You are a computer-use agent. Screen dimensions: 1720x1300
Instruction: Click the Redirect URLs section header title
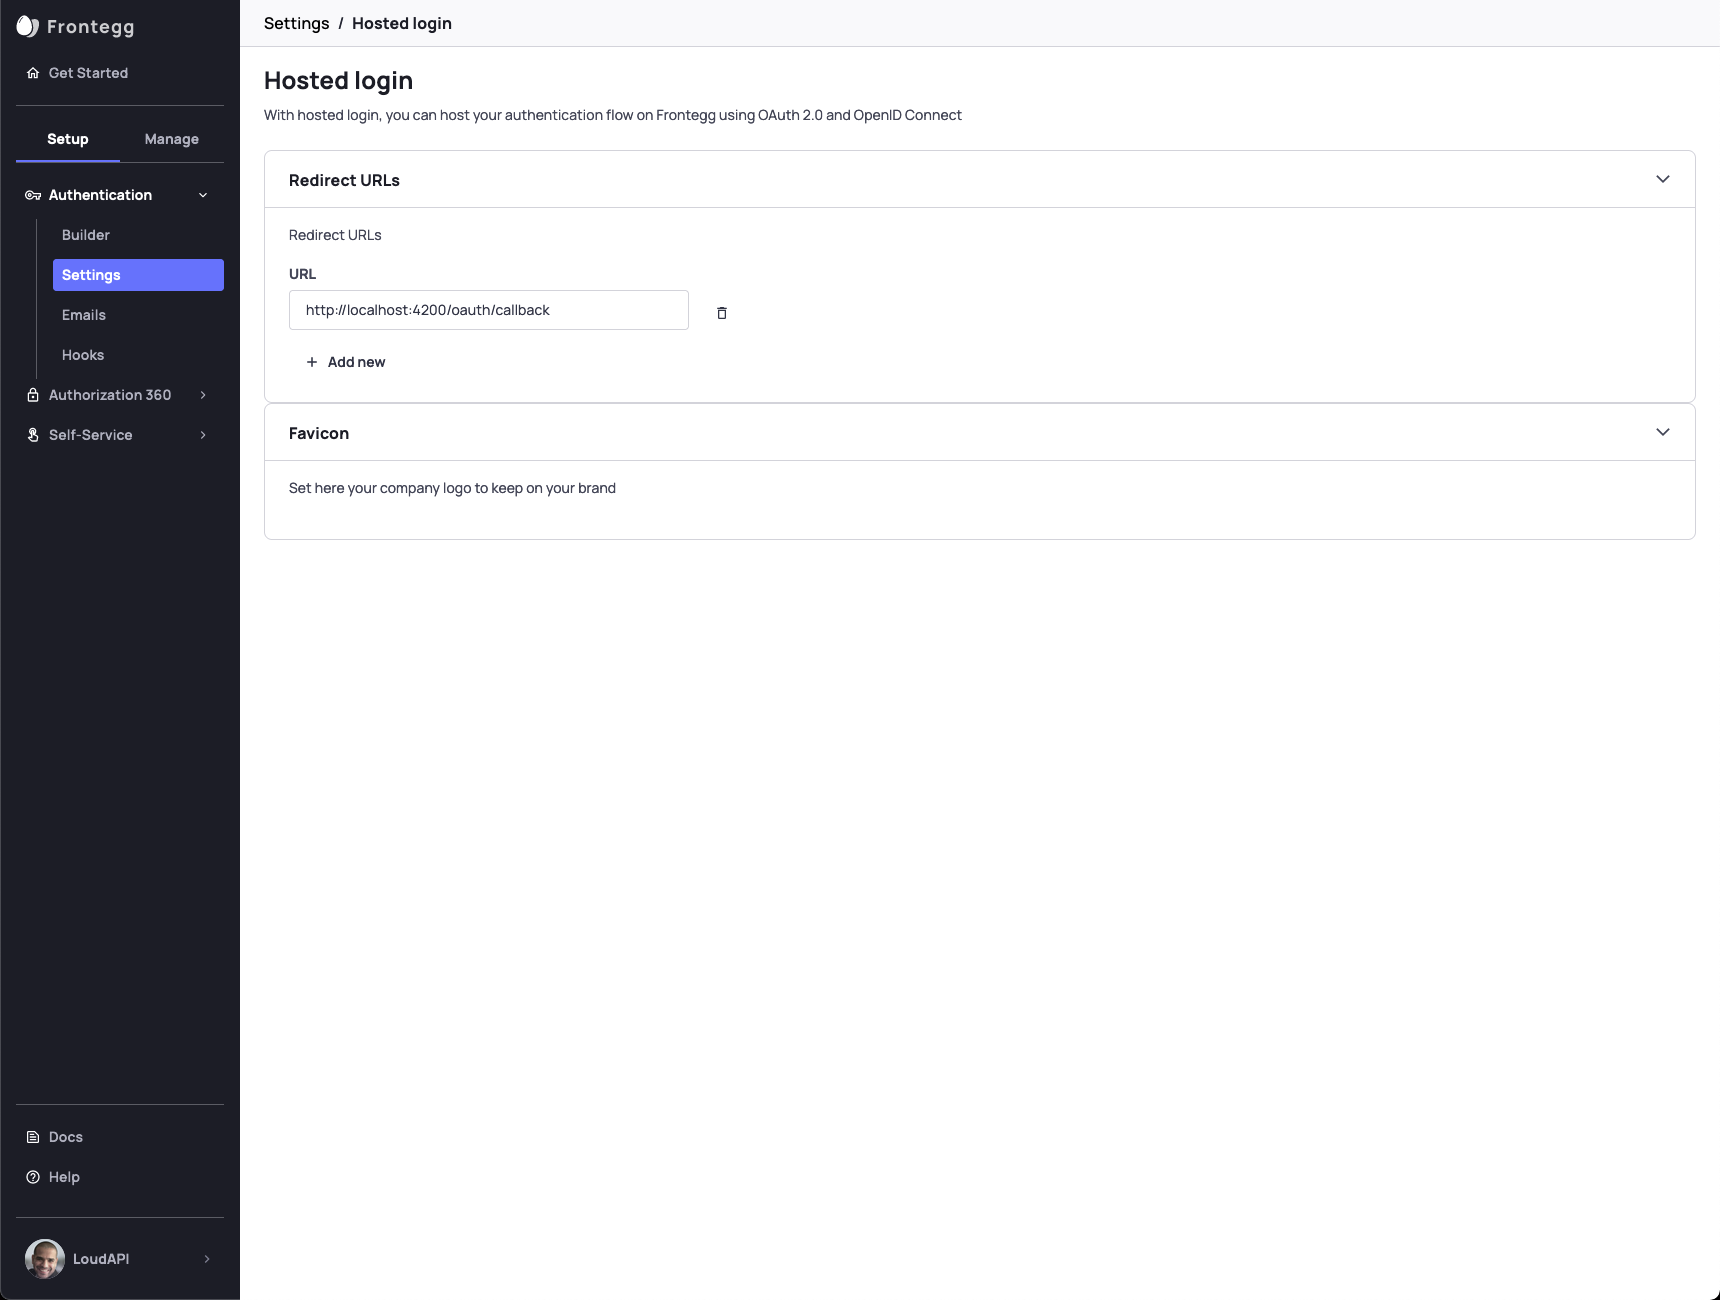(x=344, y=180)
